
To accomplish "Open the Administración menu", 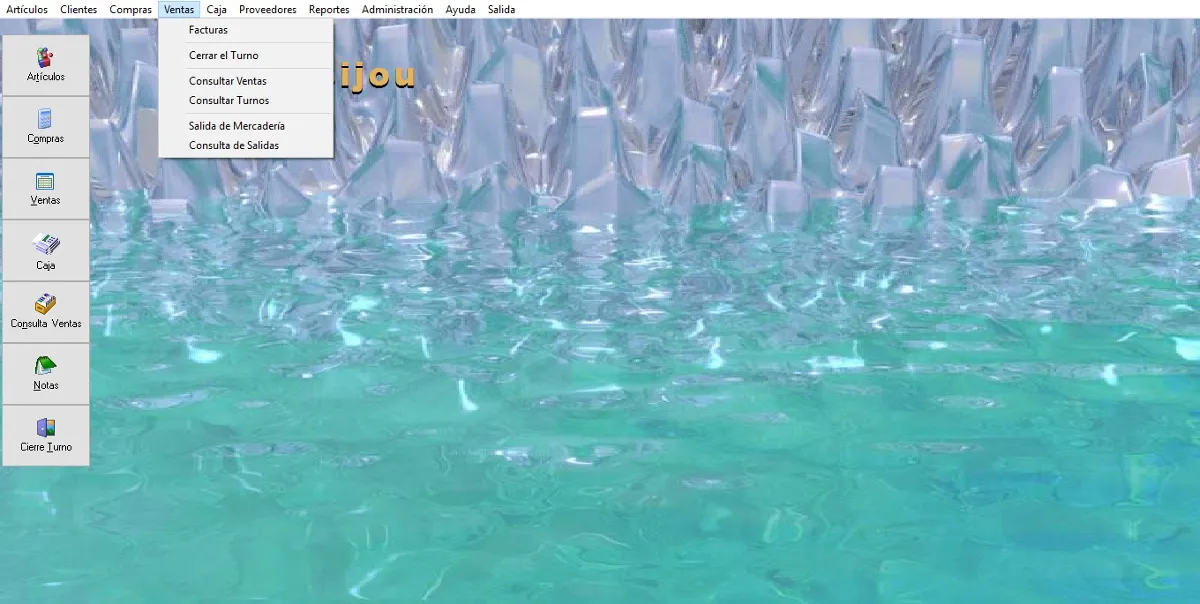I will [398, 9].
